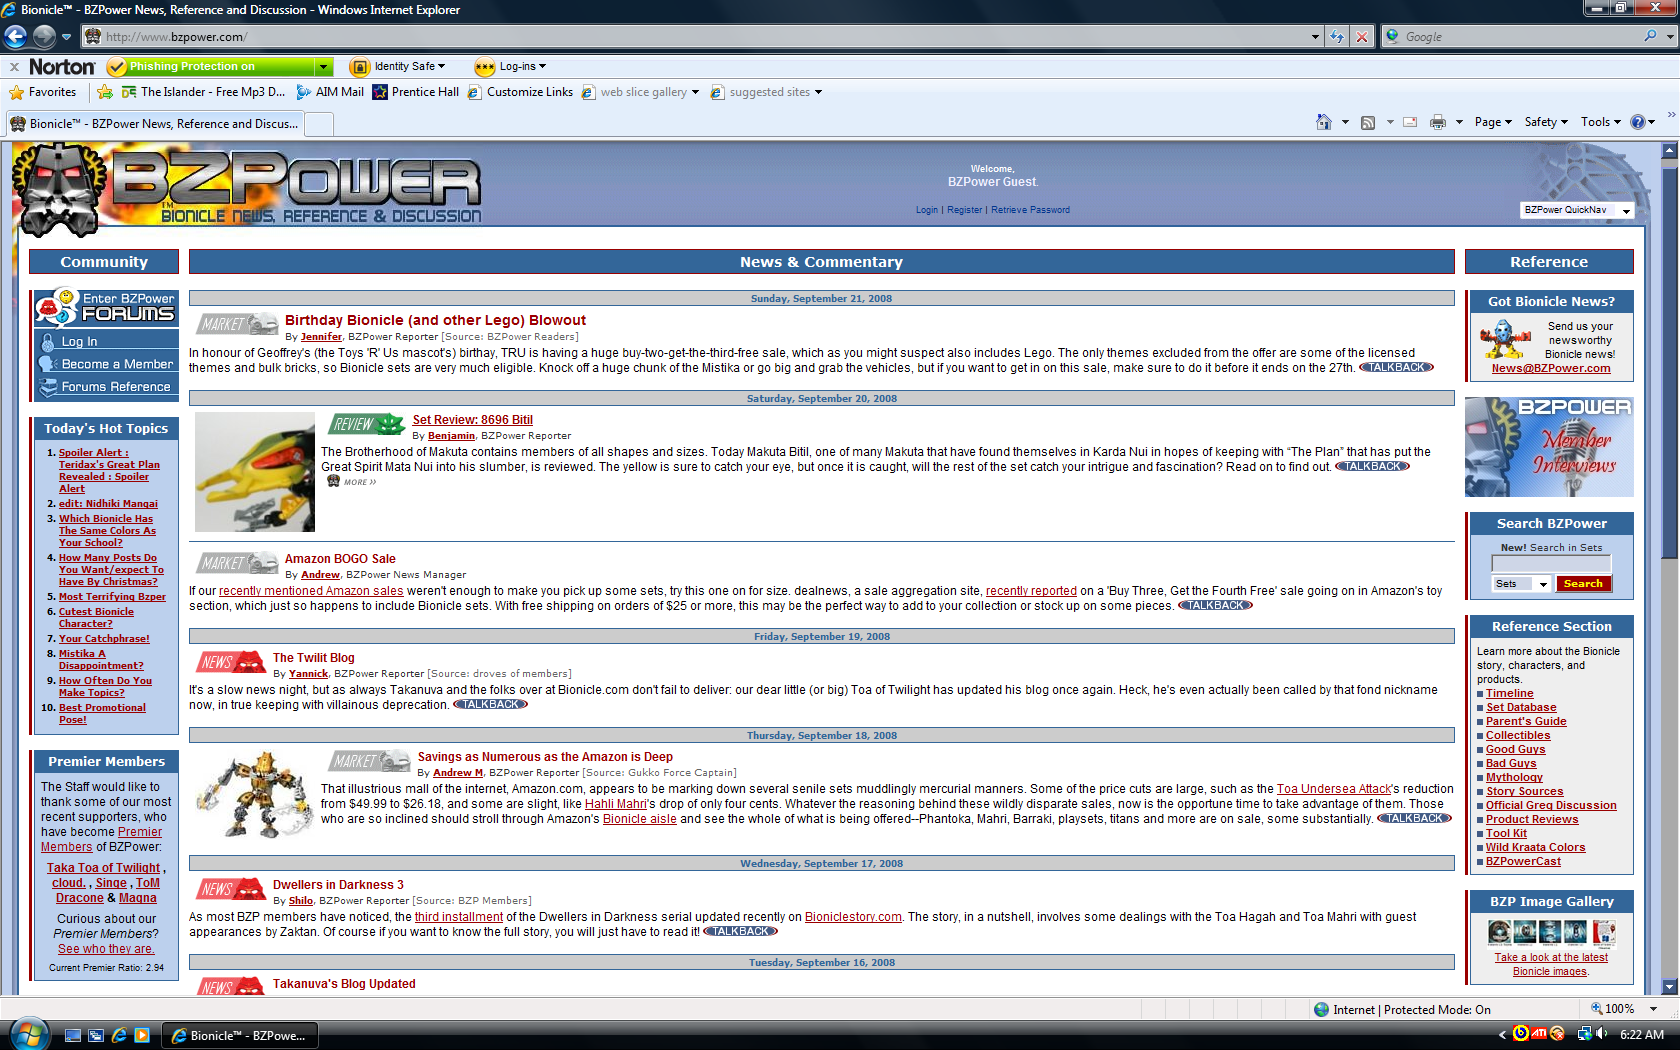Click the Register link in the header
The image size is (1680, 1050).
pos(964,210)
